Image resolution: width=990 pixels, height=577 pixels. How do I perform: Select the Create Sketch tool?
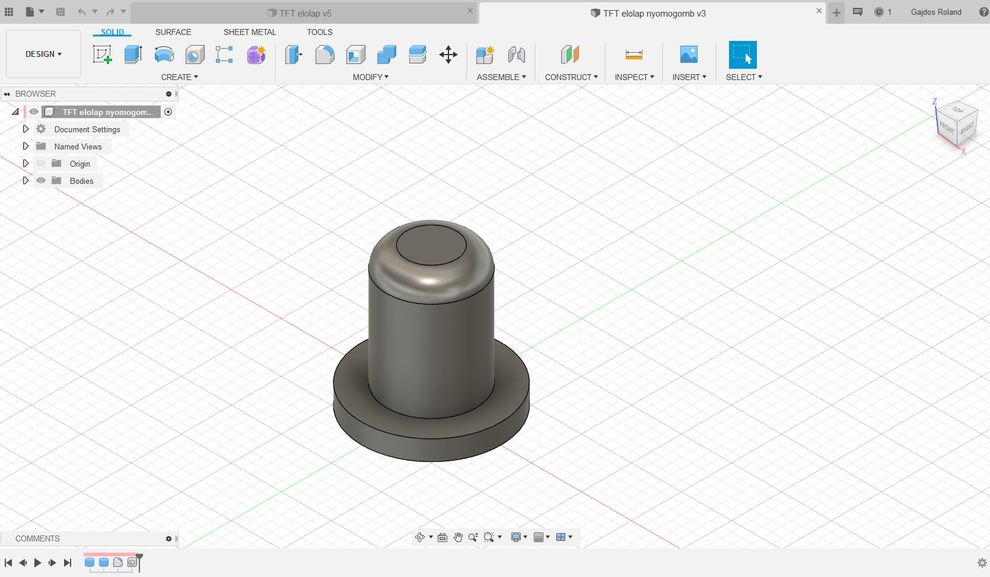click(102, 55)
